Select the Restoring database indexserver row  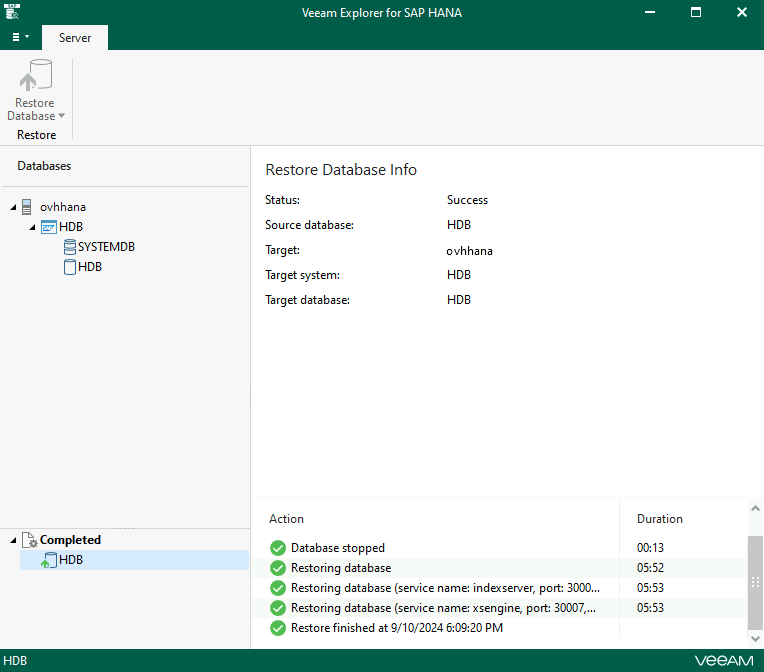point(445,588)
